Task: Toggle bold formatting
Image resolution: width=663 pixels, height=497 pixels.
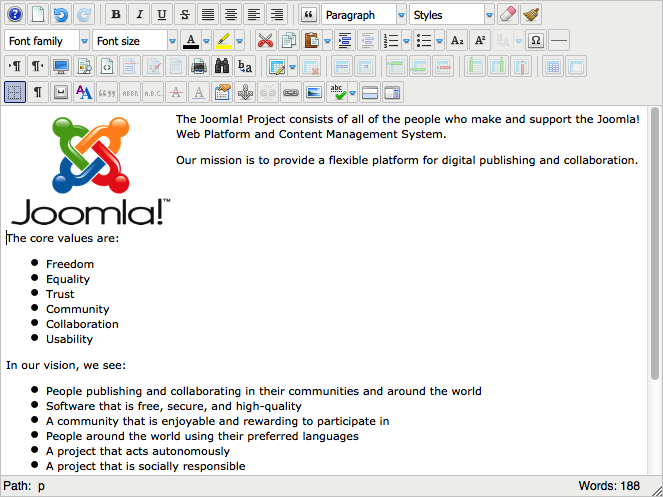Action: 116,15
